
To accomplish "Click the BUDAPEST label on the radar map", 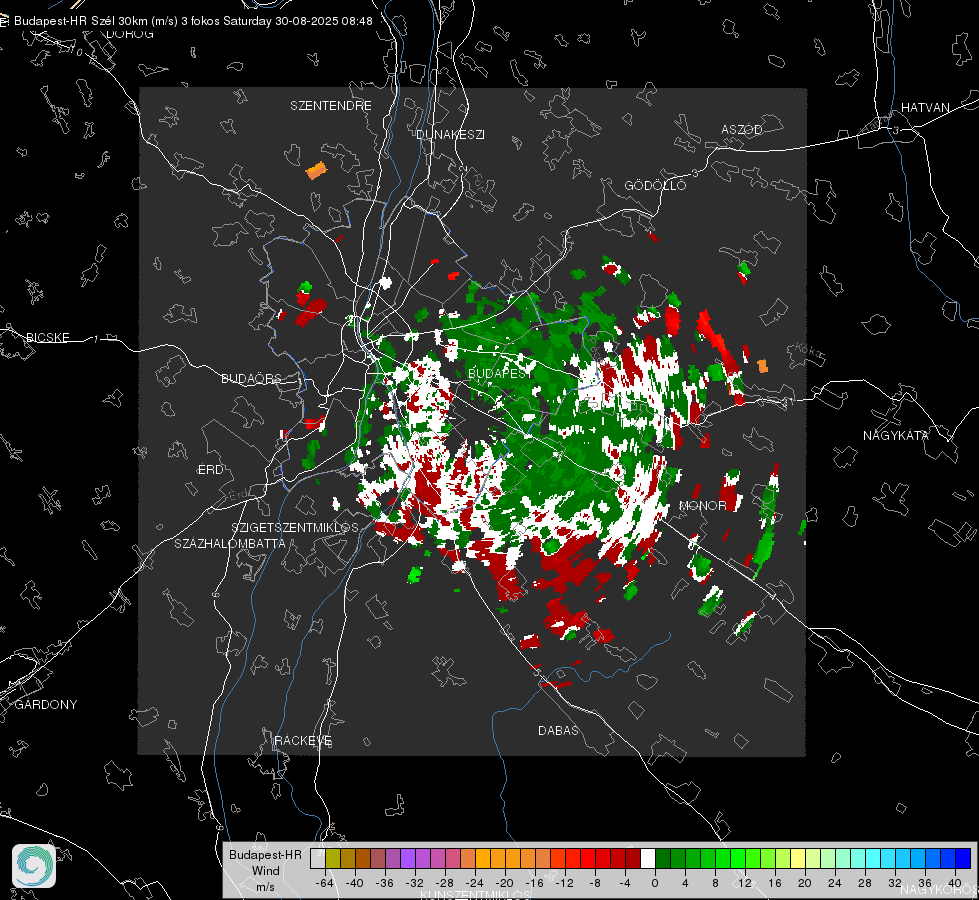I will tap(501, 373).
